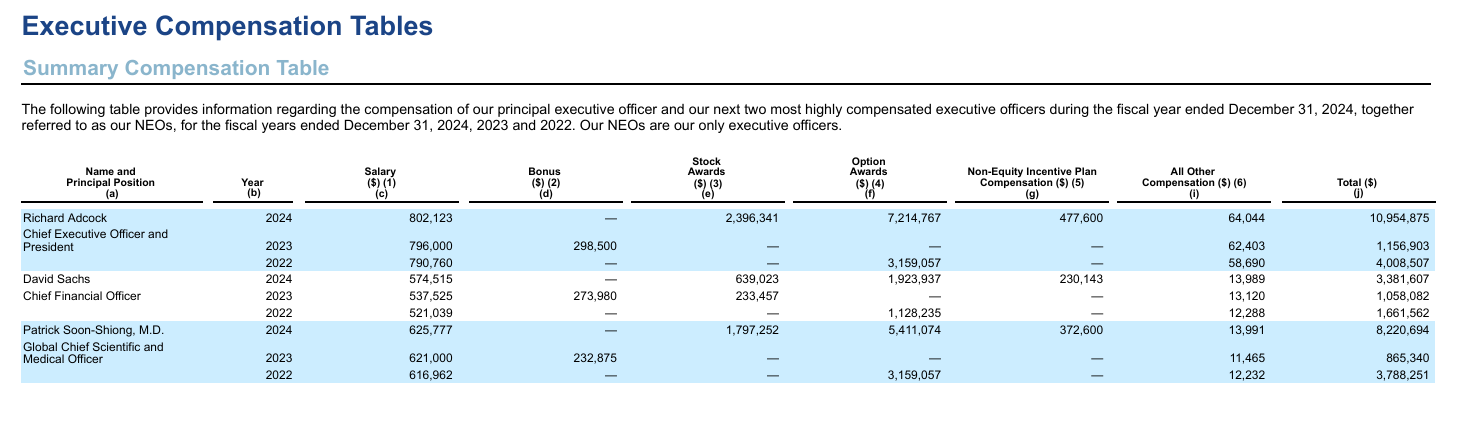This screenshot has width=1467, height=424.
Task: Click other compensation value 13,989
Action: pos(1247,280)
